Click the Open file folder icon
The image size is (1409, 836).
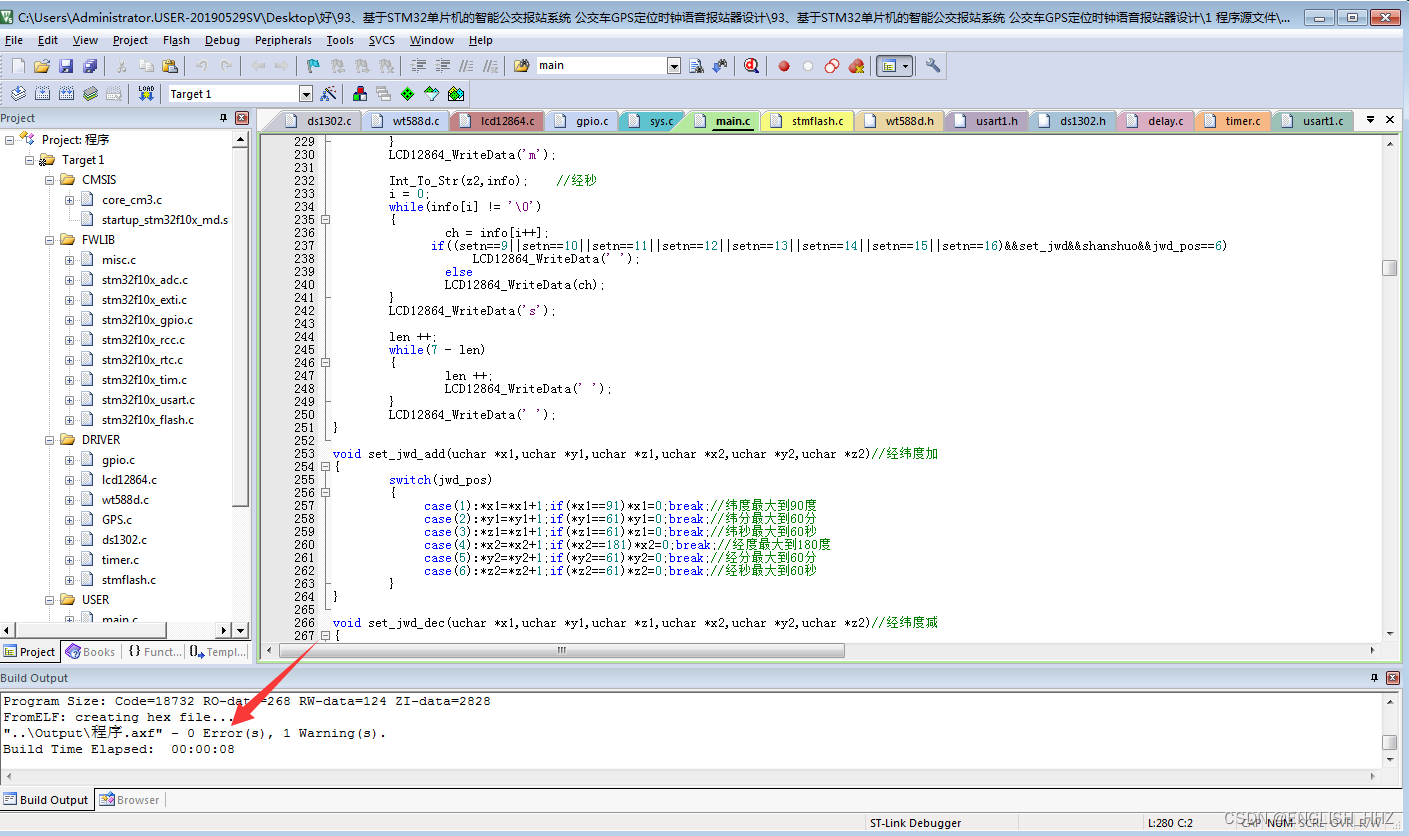click(42, 66)
